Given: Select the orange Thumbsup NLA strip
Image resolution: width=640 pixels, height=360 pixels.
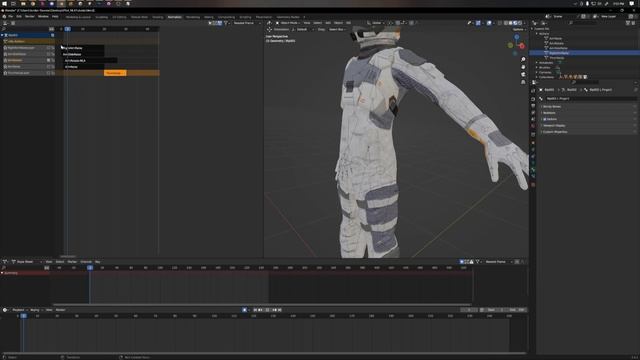Looking at the screenshot, I should 115,73.
